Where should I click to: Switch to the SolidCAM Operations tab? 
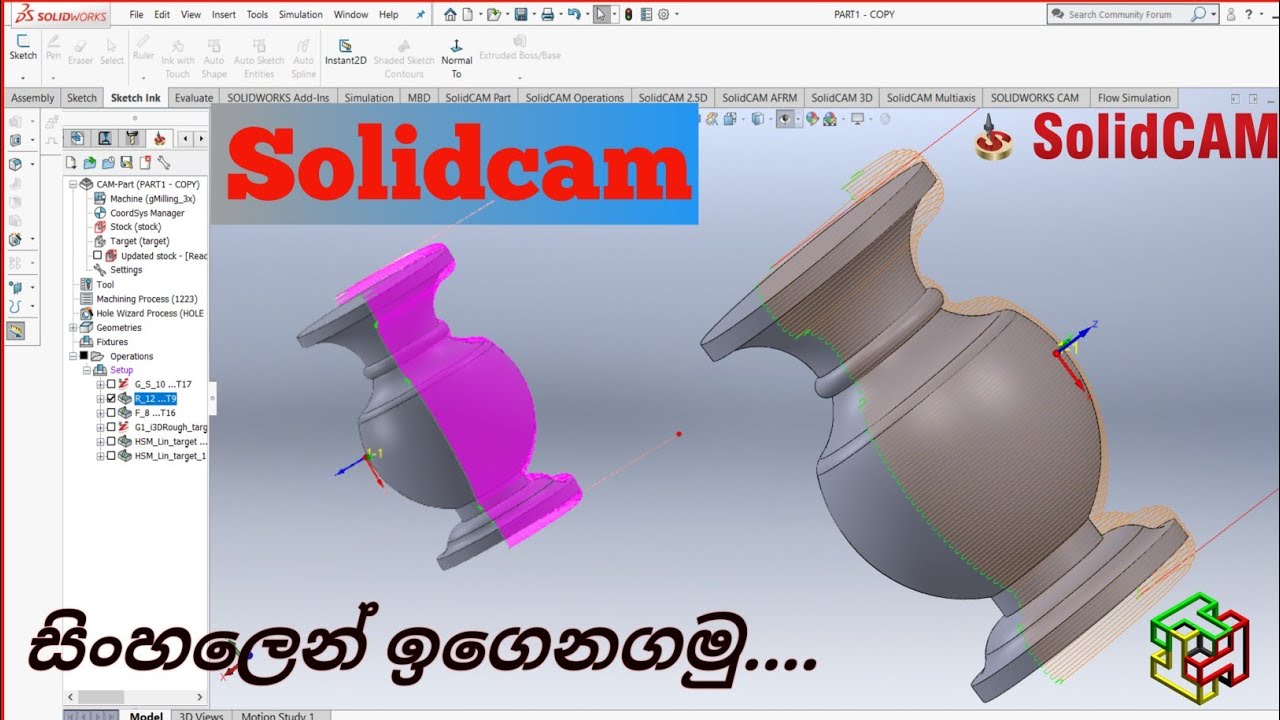(575, 98)
